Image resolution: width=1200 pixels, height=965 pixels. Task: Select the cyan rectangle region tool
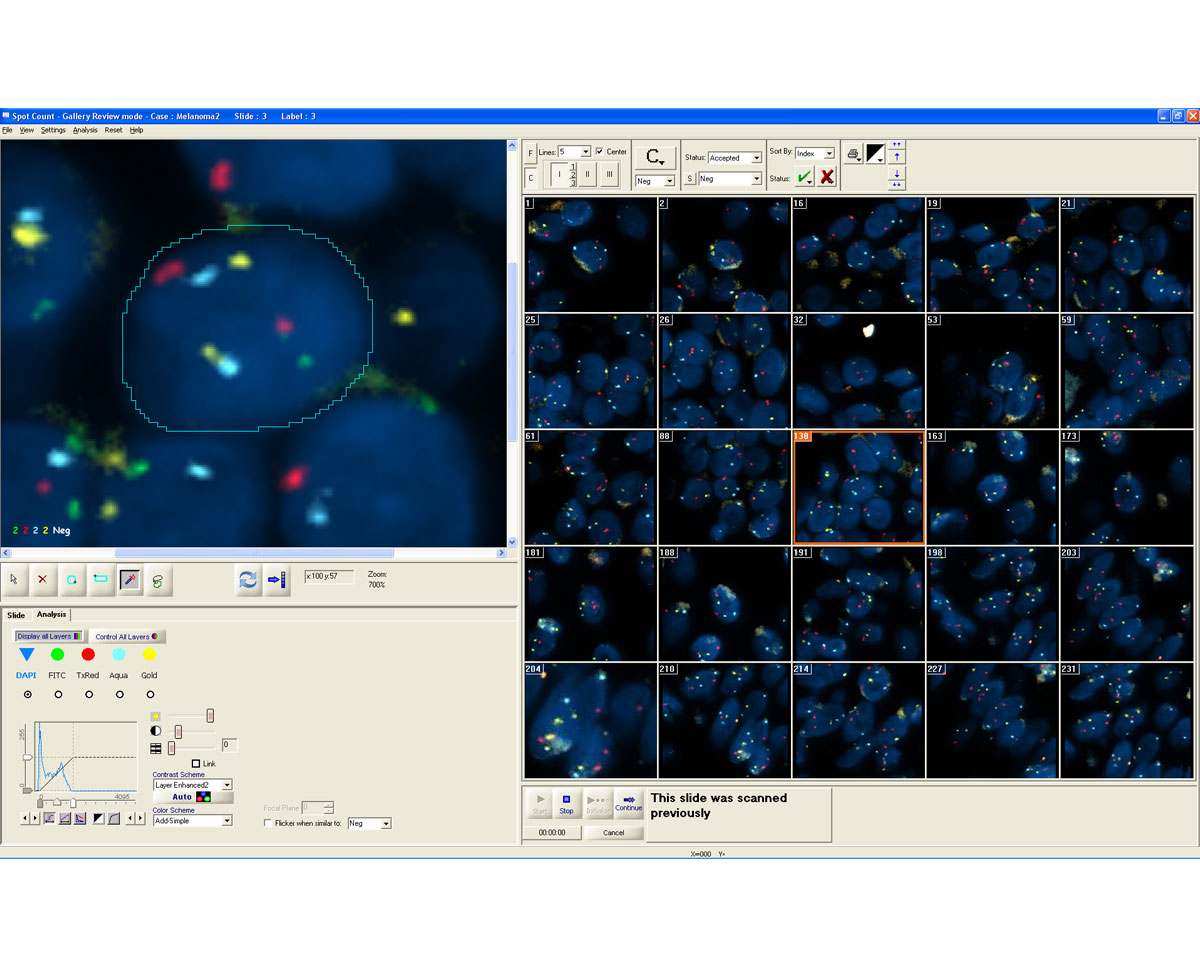click(x=101, y=579)
